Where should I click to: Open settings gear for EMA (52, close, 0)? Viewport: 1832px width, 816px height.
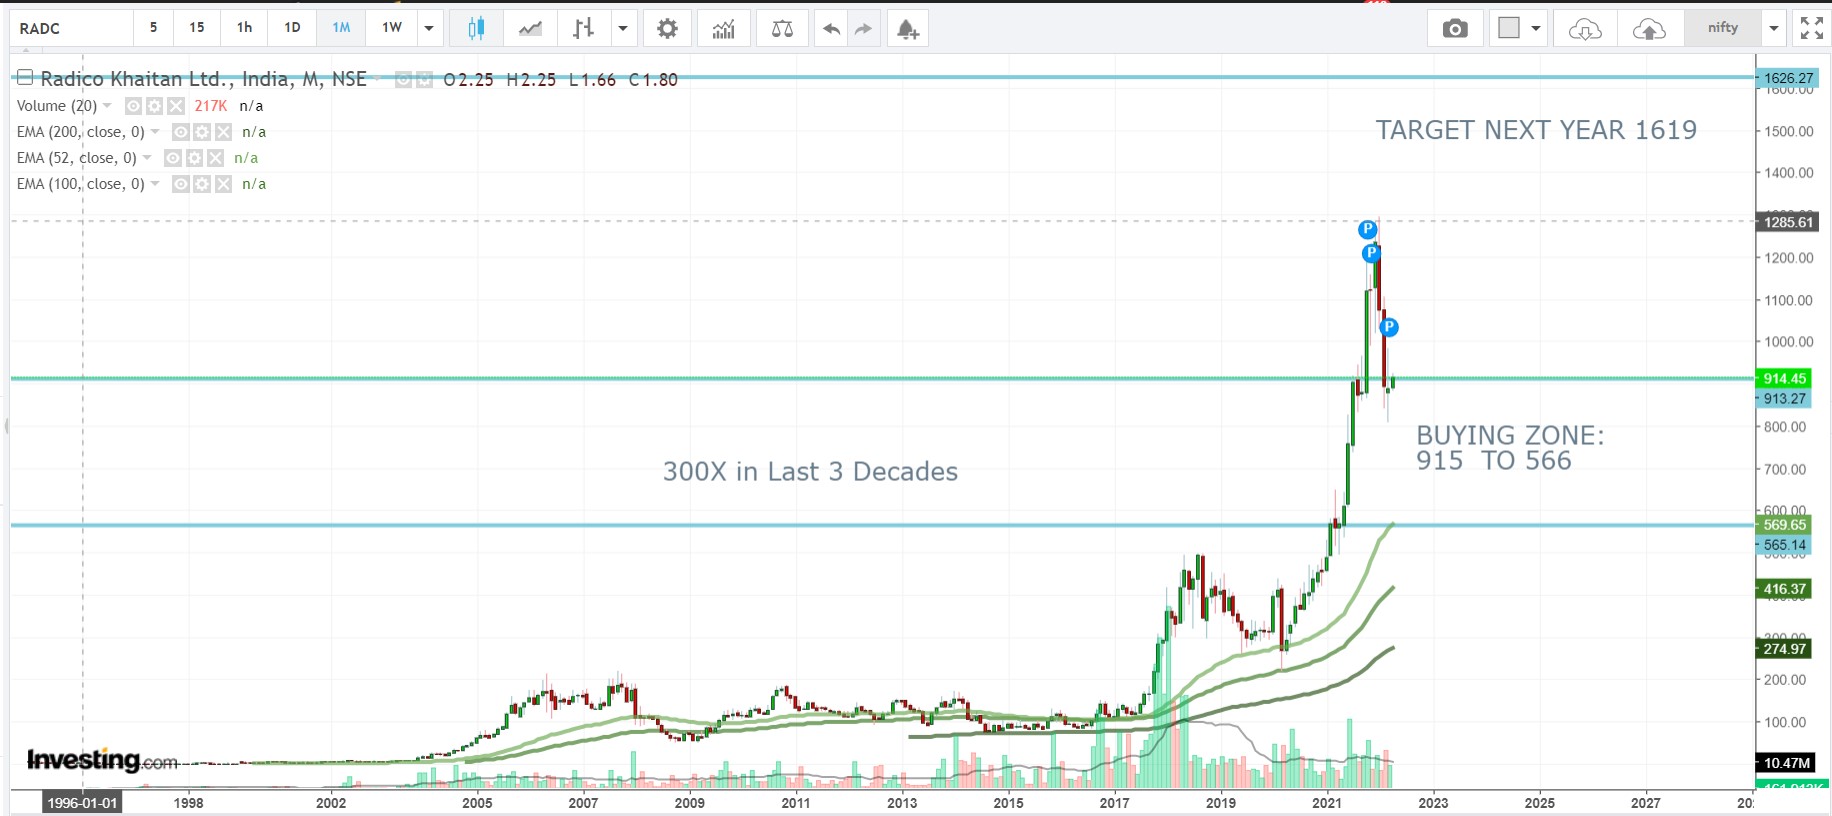(x=194, y=158)
